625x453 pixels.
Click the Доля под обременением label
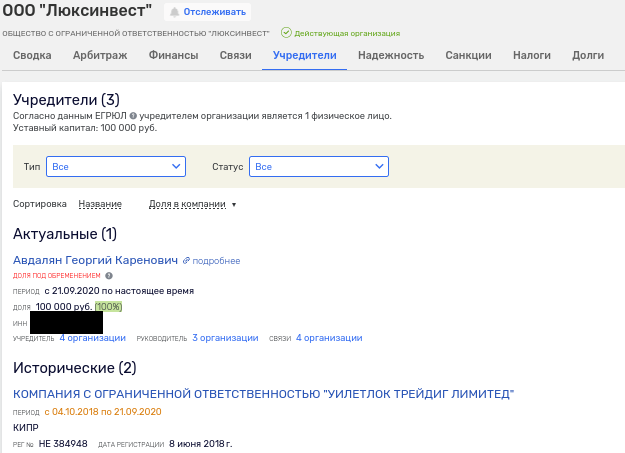click(x=57, y=276)
